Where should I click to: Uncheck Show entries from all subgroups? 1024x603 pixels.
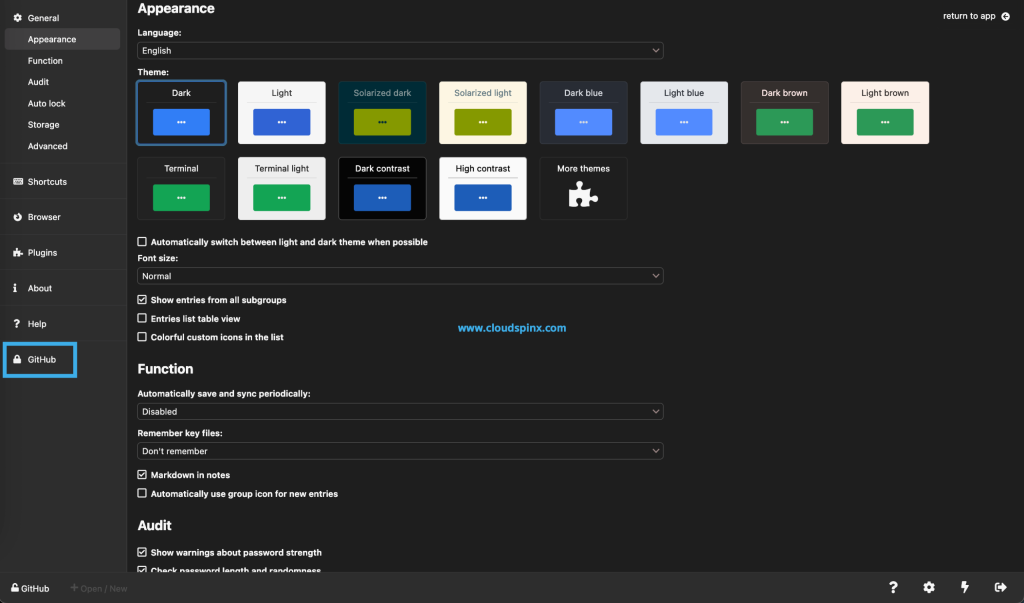[141, 299]
